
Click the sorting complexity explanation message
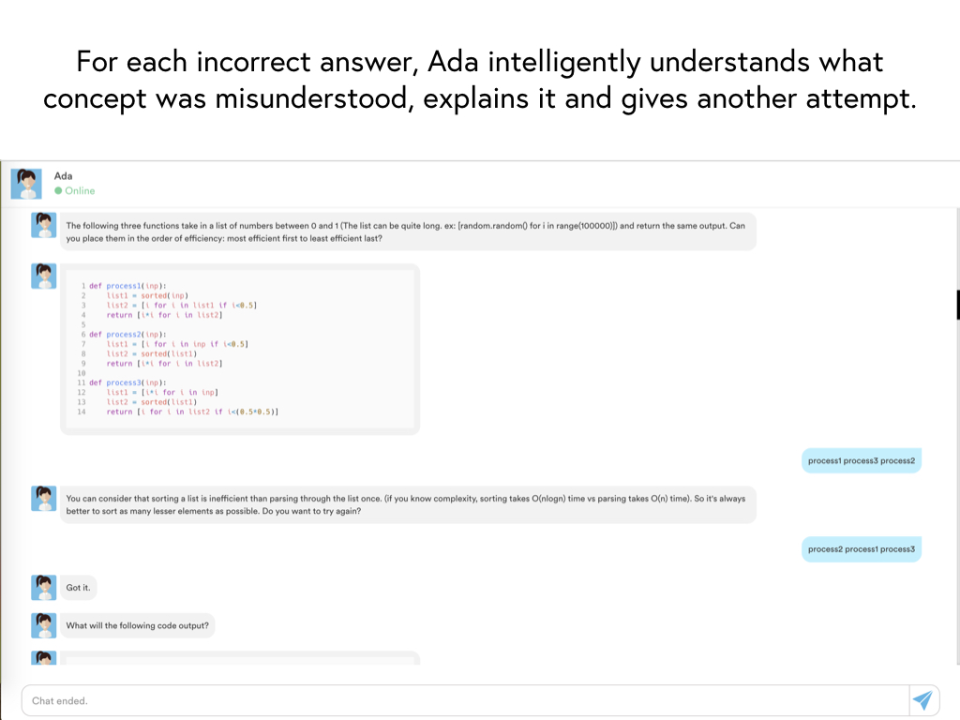pos(407,504)
